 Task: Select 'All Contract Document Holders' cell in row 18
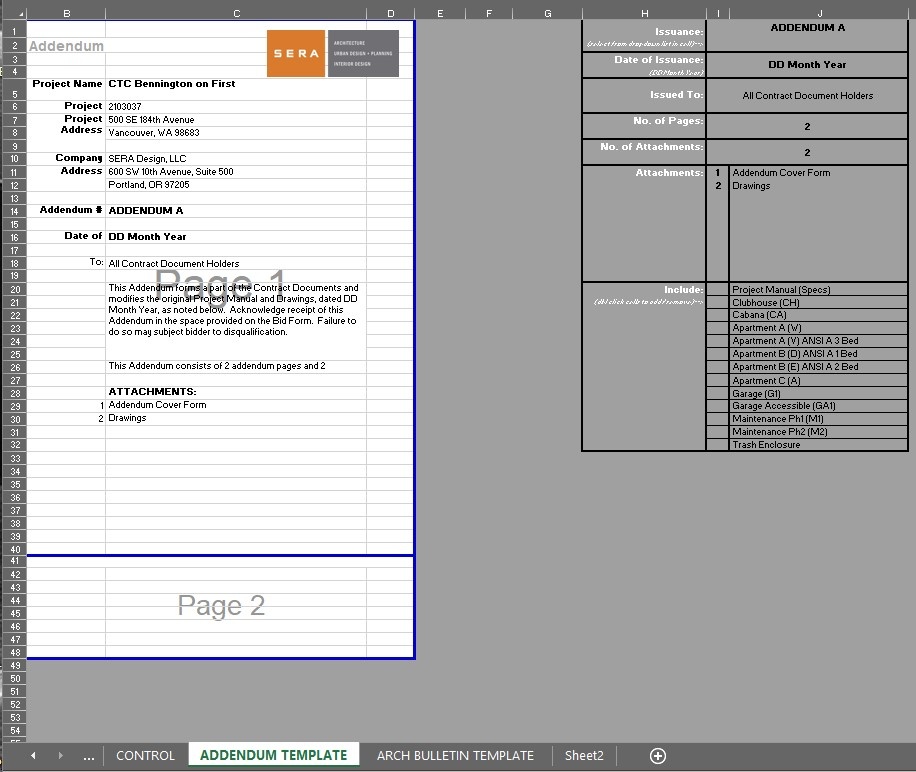(x=236, y=263)
